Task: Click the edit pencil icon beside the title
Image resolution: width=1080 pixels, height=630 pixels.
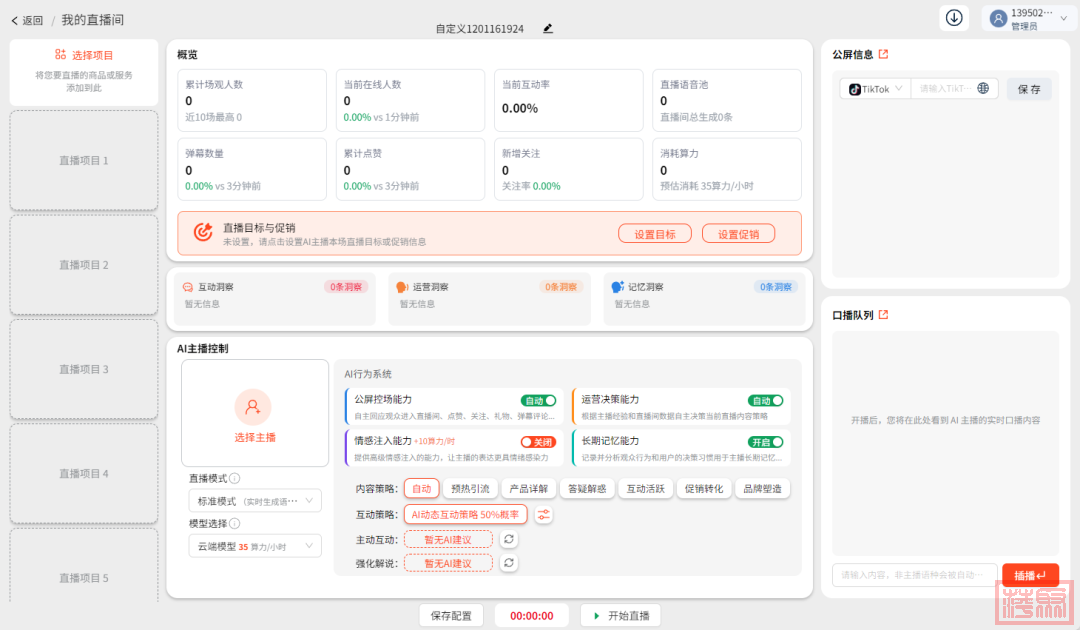Action: click(x=548, y=29)
